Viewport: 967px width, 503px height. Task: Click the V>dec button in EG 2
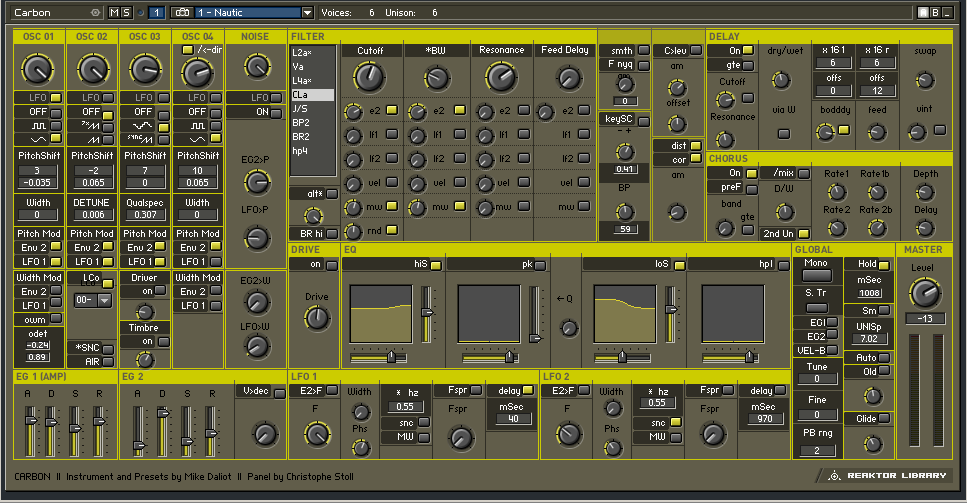[279, 393]
